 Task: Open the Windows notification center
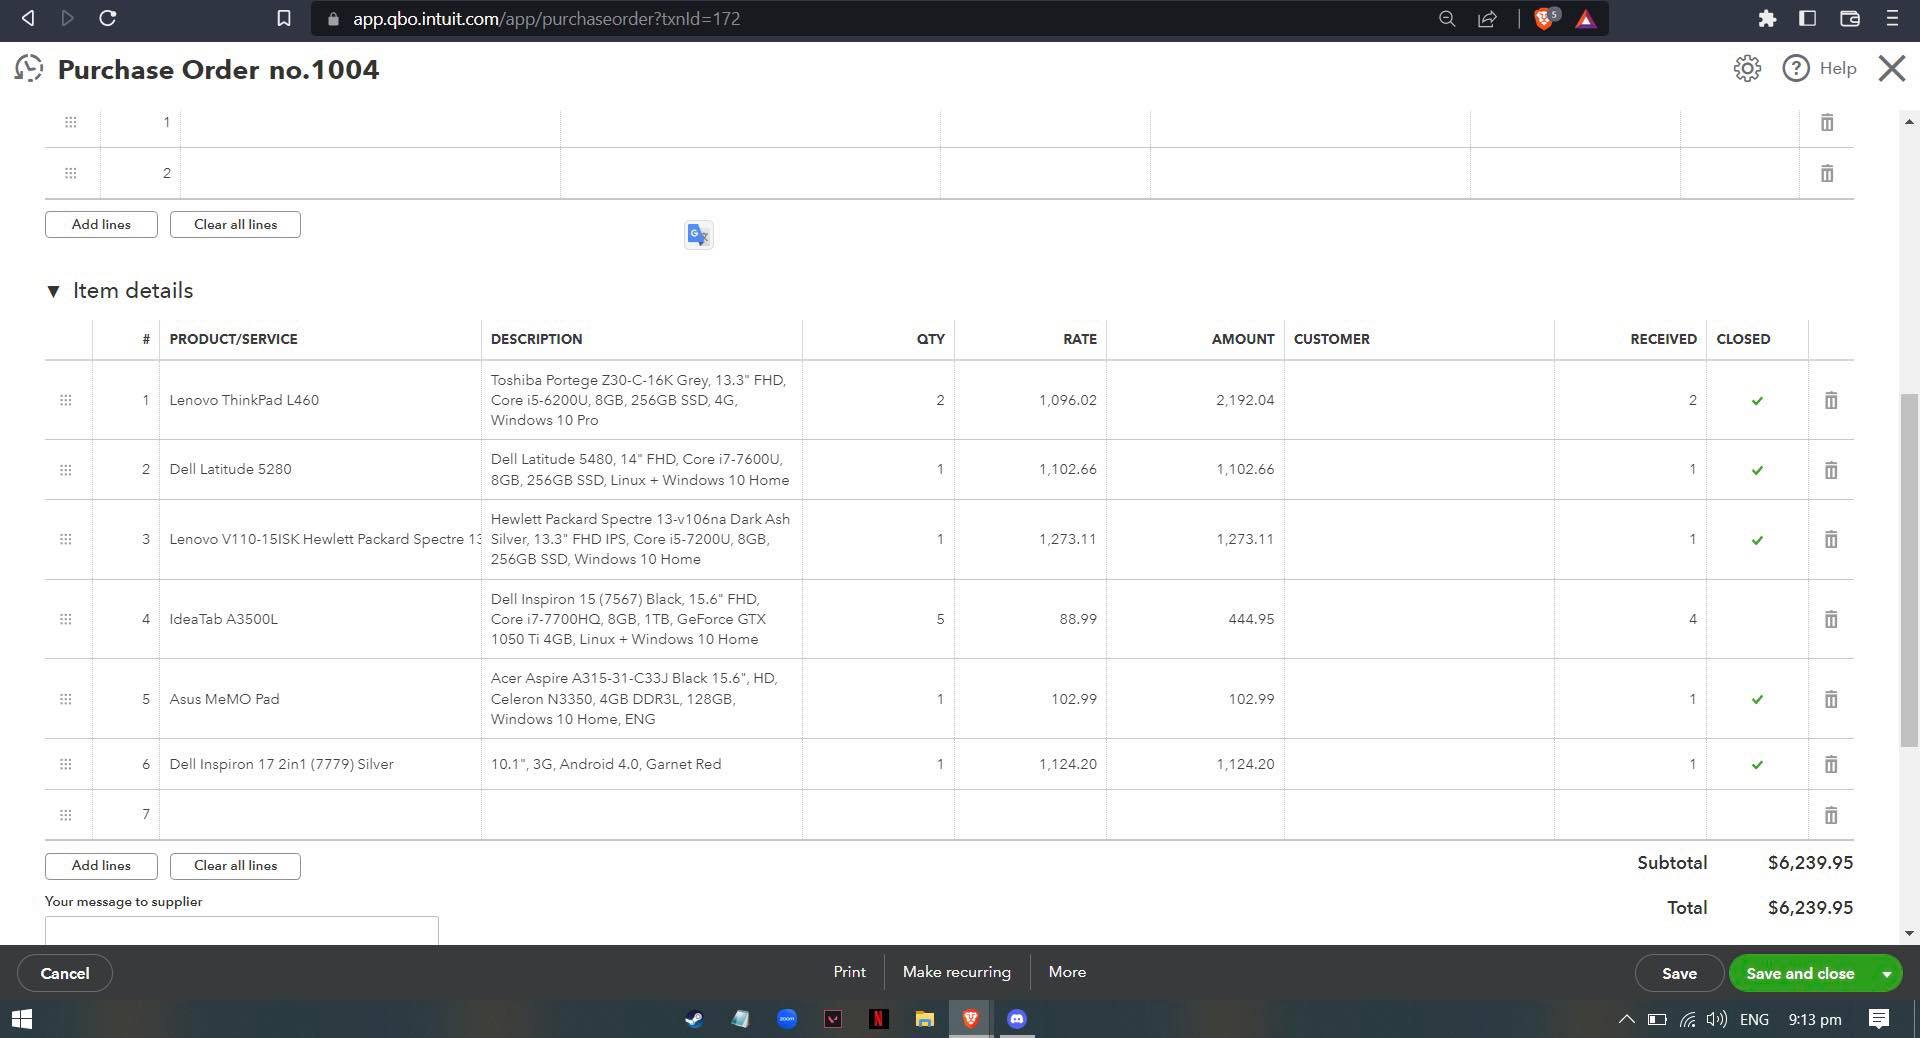click(x=1879, y=1019)
